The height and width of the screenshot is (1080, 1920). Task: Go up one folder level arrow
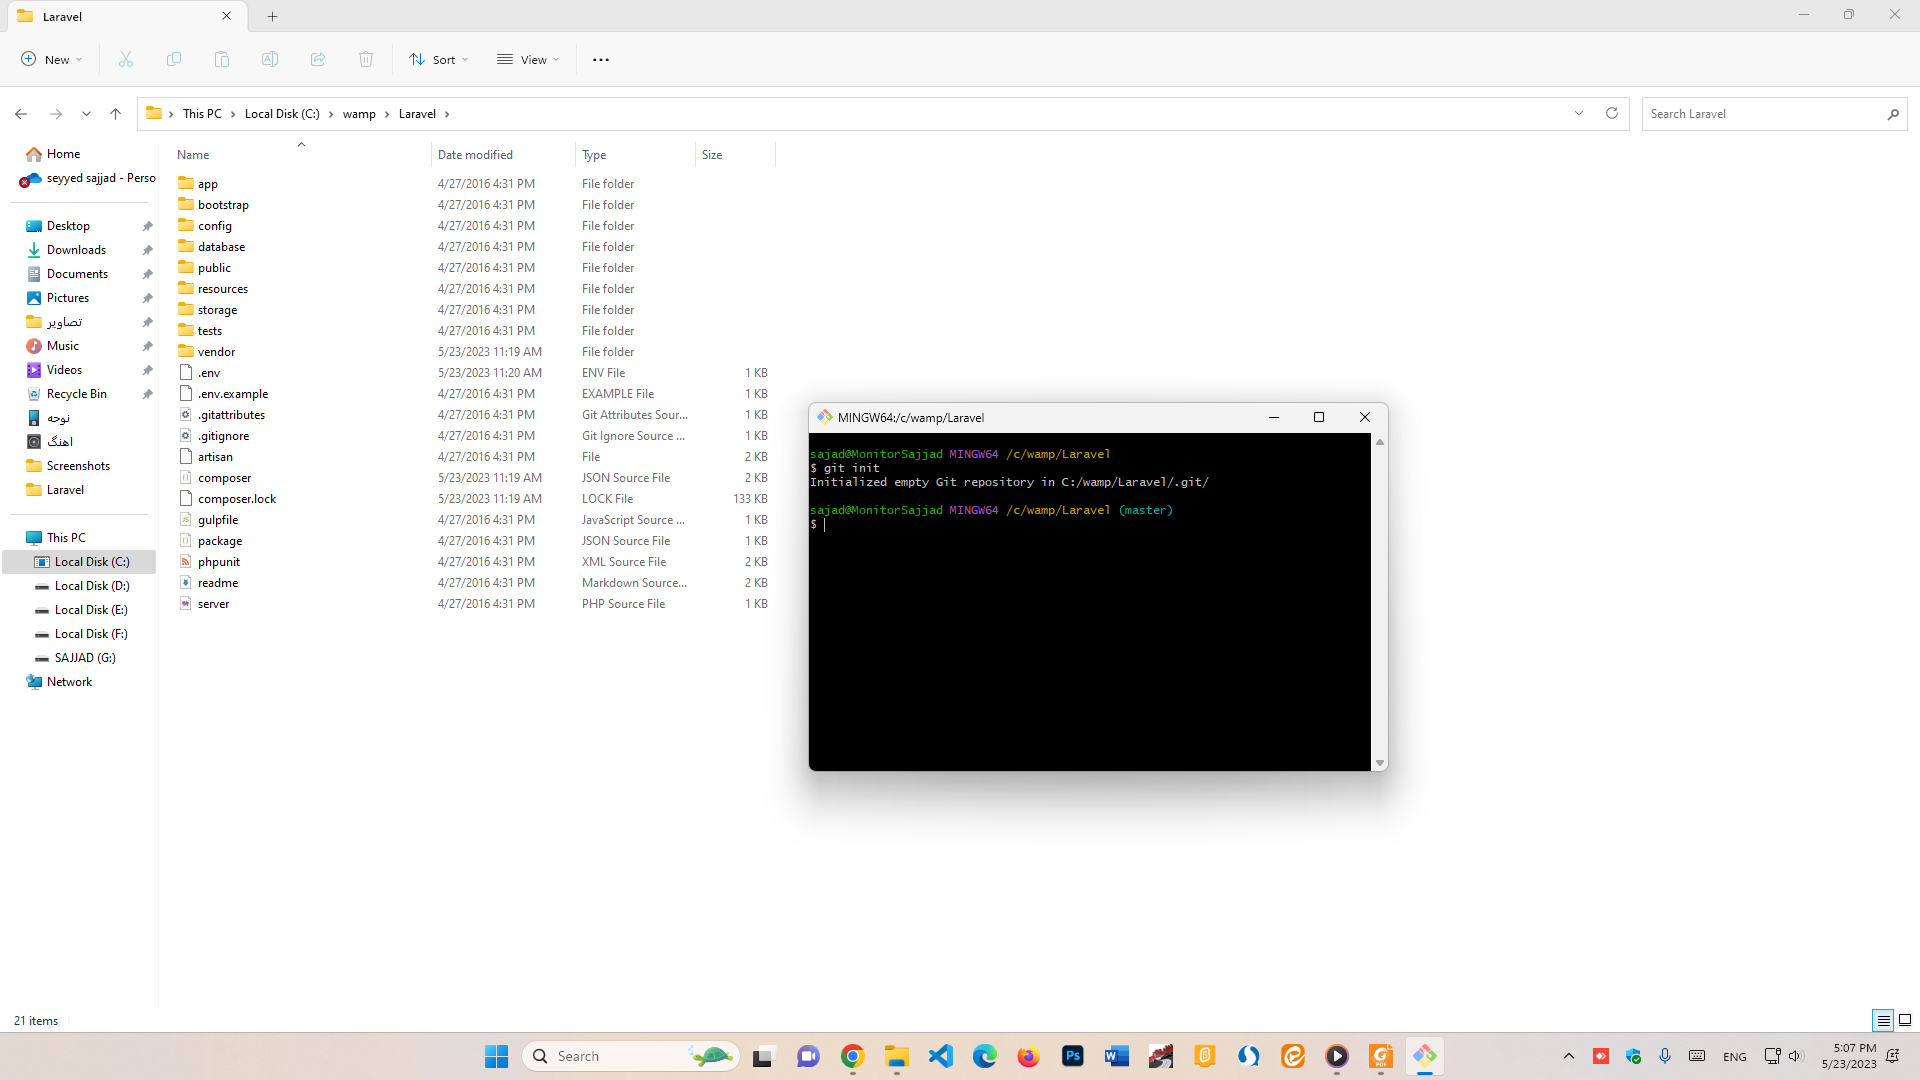coord(116,114)
